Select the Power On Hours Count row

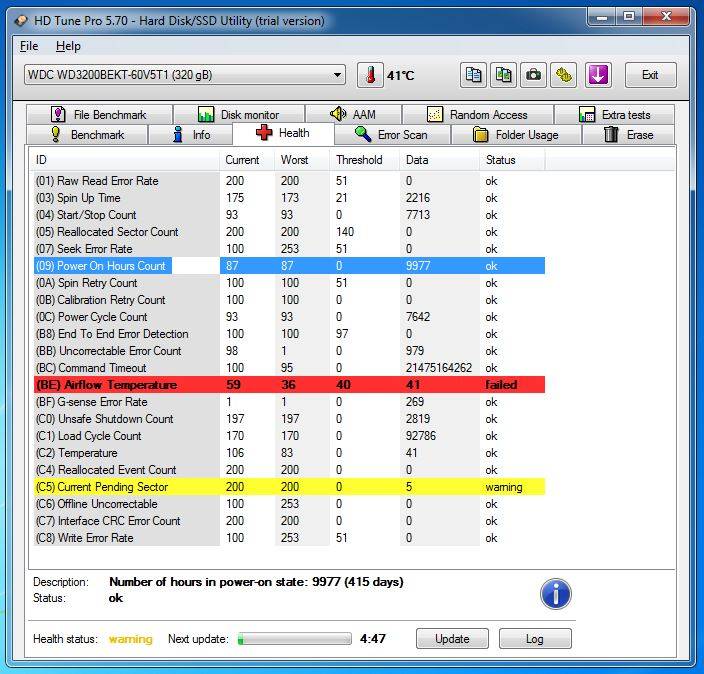pos(290,266)
